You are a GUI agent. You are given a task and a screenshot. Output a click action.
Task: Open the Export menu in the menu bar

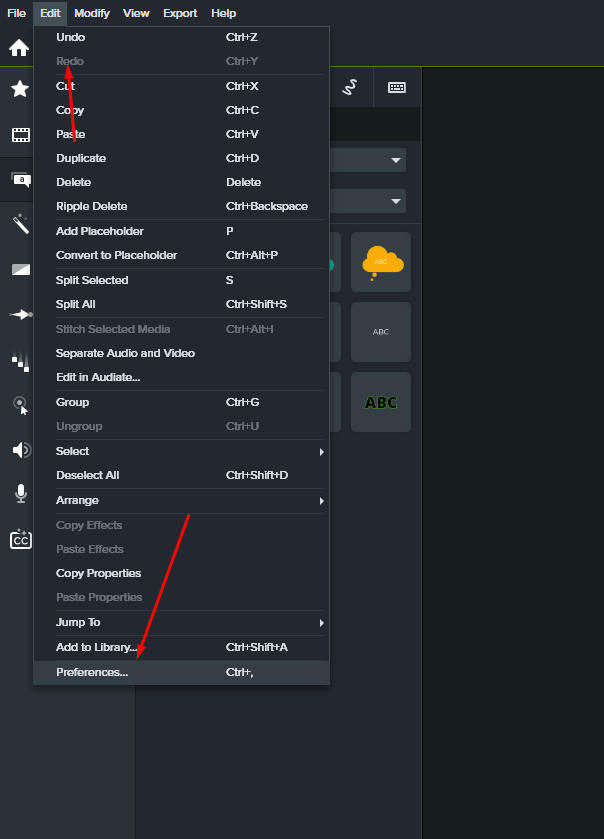click(180, 13)
